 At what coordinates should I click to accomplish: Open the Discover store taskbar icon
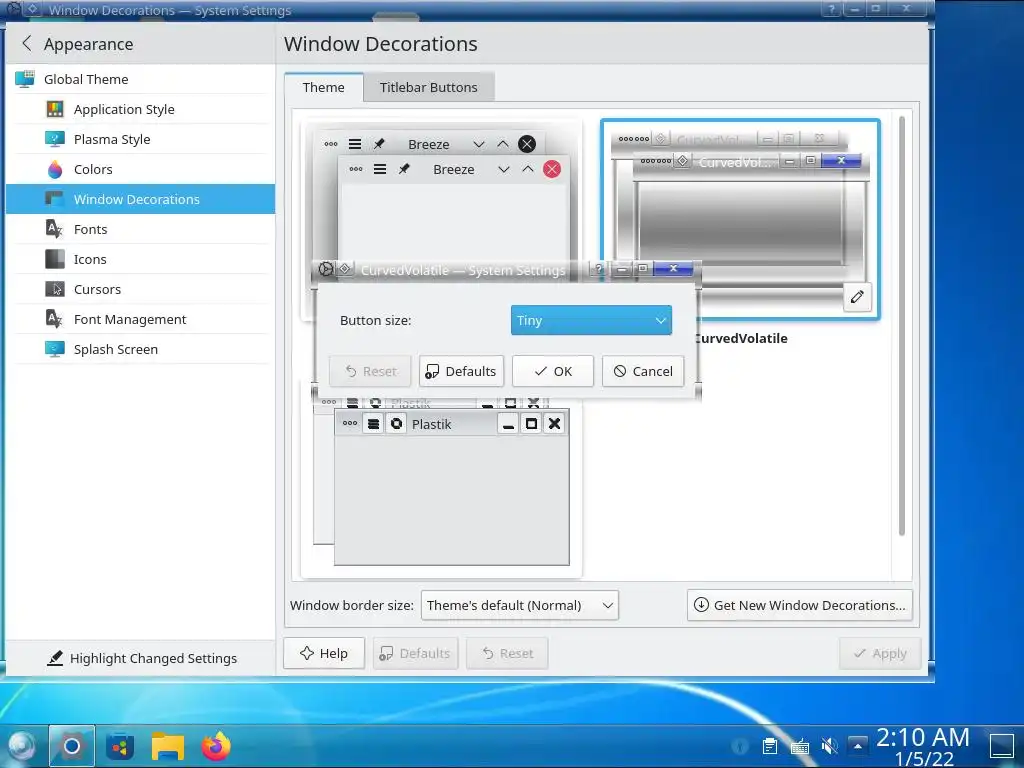tap(120, 746)
